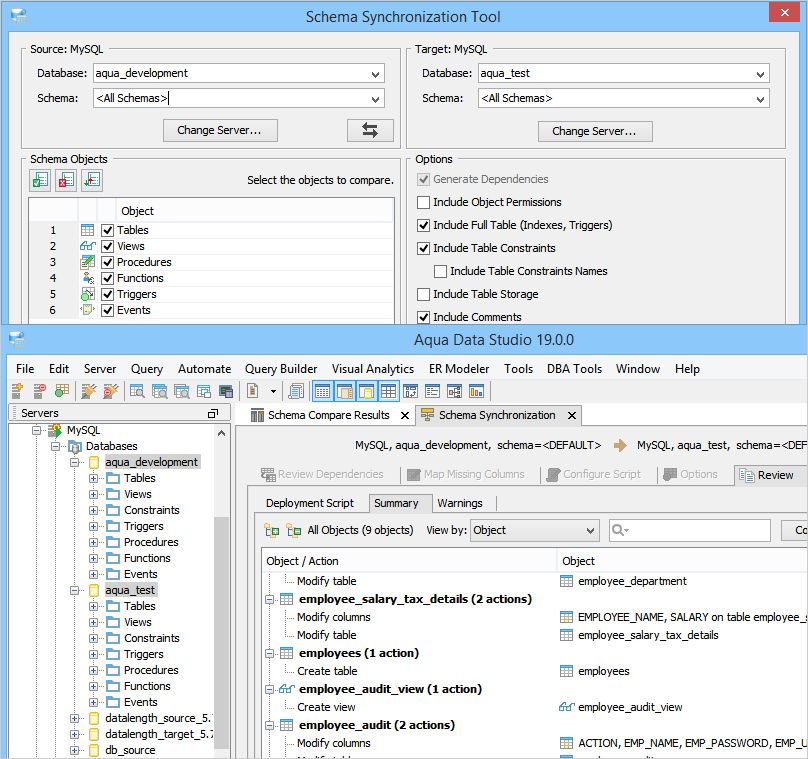This screenshot has height=759, width=808.
Task: Click the employee_audit_view glasses icon
Action: pos(287,689)
